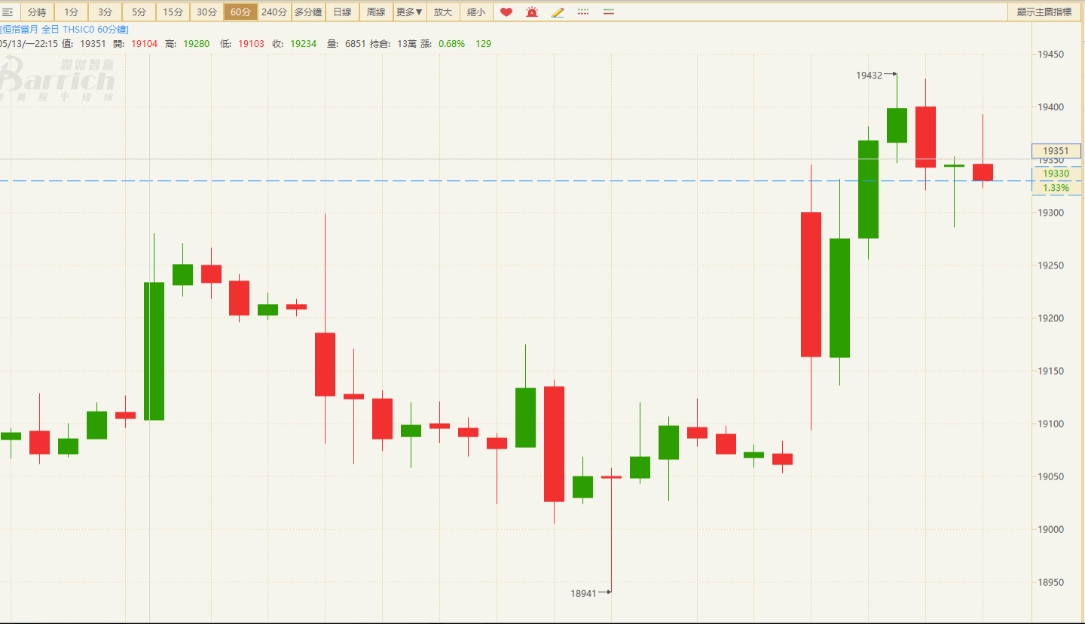Switch to the 分時 intraday view
This screenshot has height=624, width=1085.
pyautogui.click(x=37, y=12)
